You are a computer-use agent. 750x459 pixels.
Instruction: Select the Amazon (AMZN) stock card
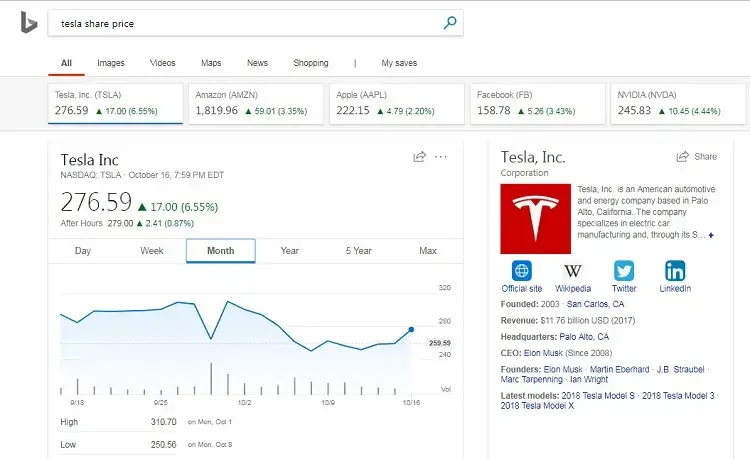(256, 104)
